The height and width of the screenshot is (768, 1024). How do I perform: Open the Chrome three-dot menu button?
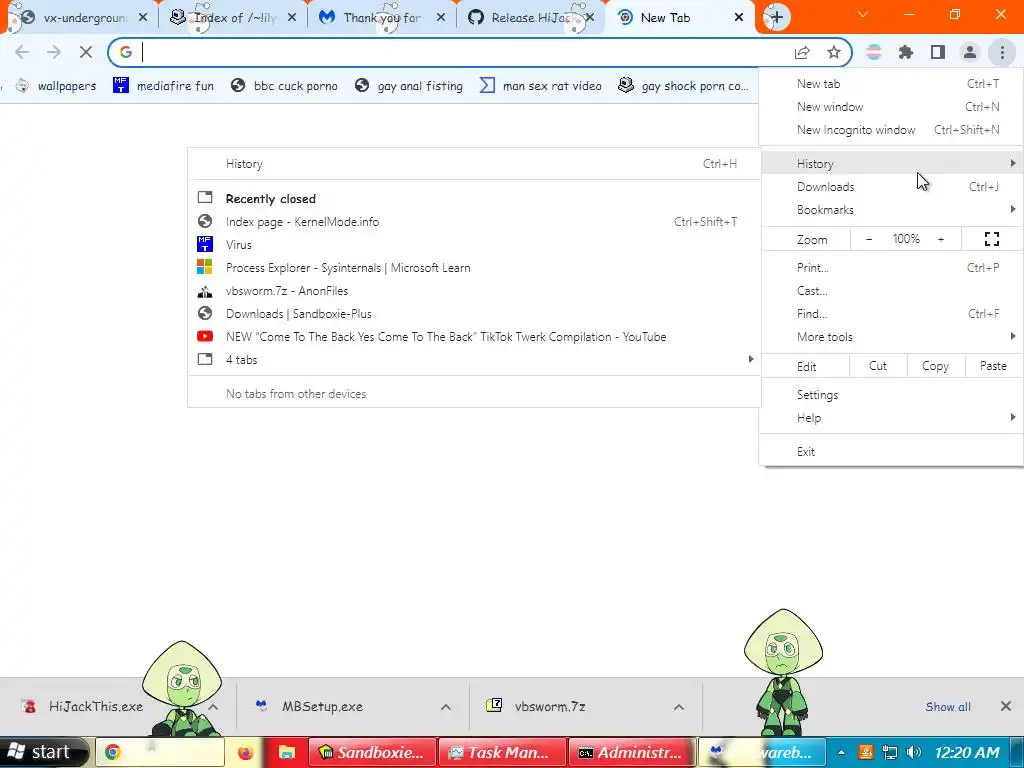click(x=1002, y=52)
